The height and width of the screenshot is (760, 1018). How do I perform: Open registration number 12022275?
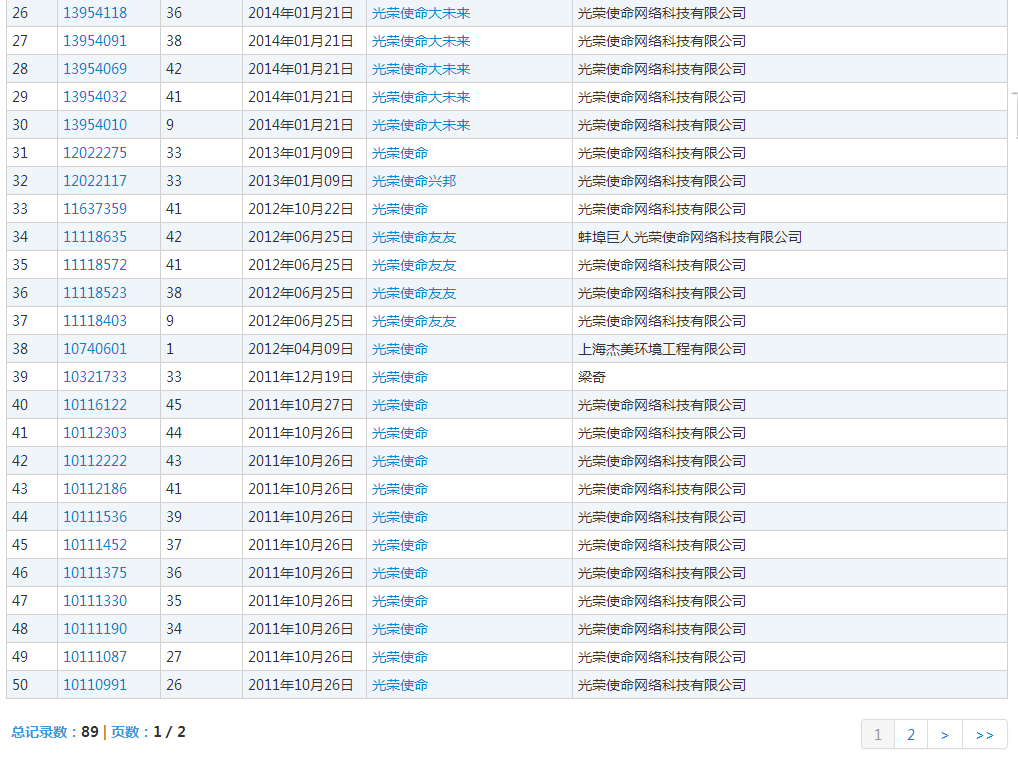95,153
